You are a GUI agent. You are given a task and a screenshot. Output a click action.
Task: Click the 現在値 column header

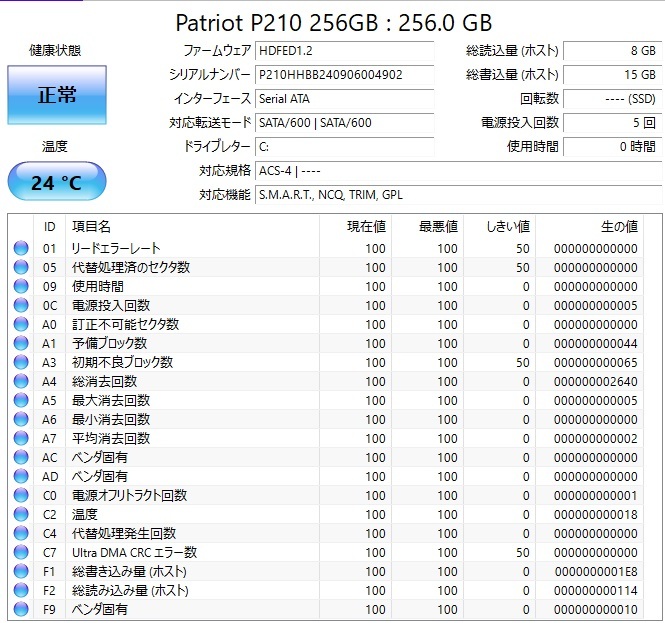[355, 227]
